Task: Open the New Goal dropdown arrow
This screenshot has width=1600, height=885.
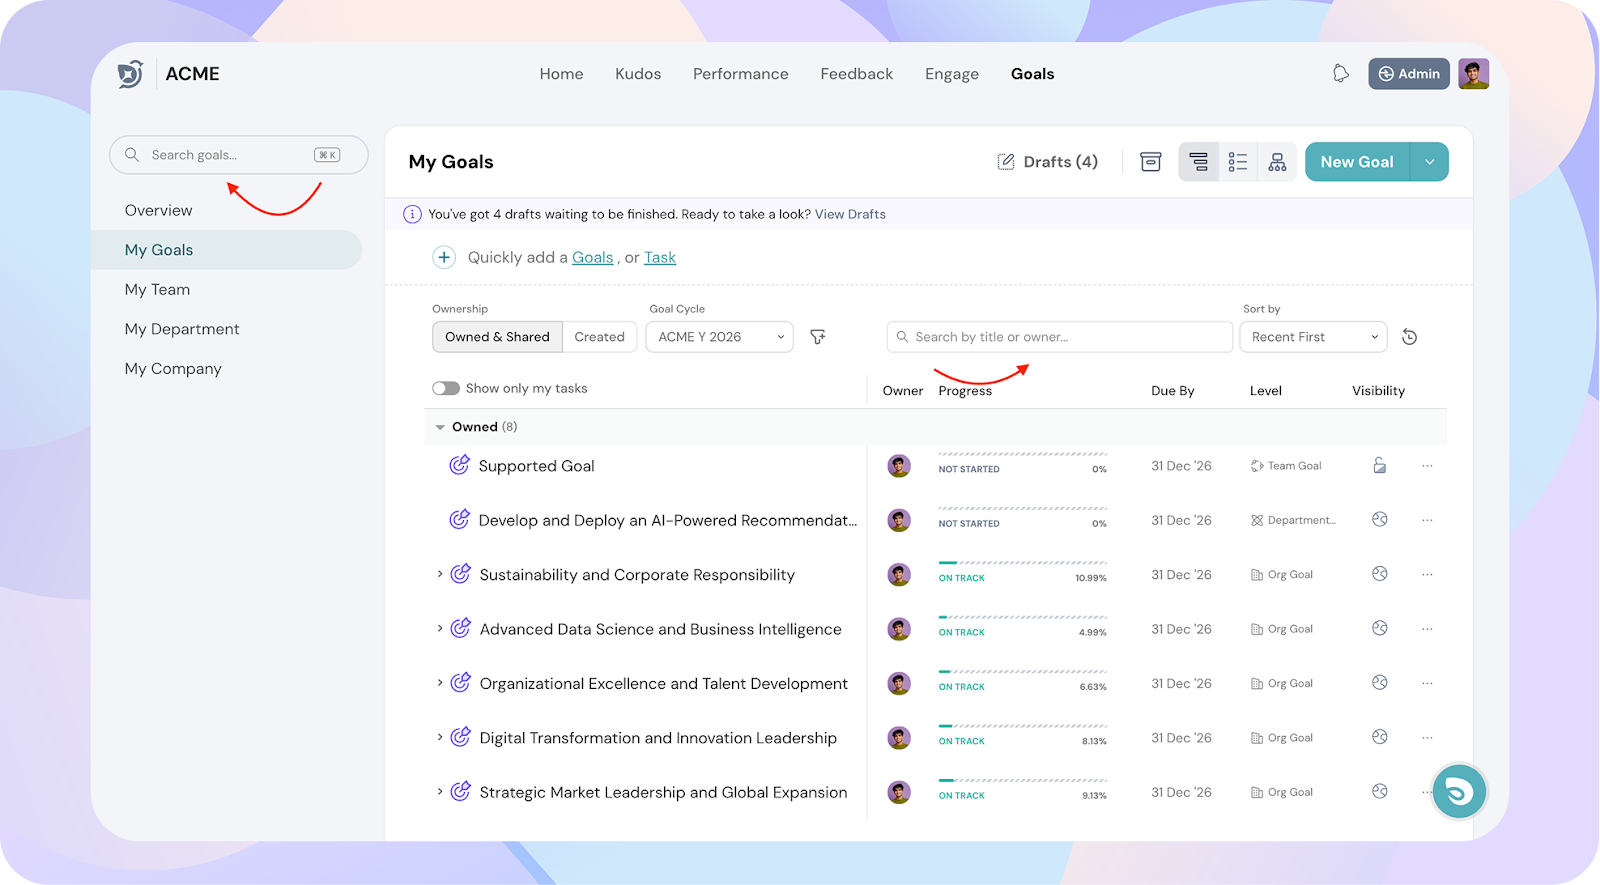Action: [1430, 162]
